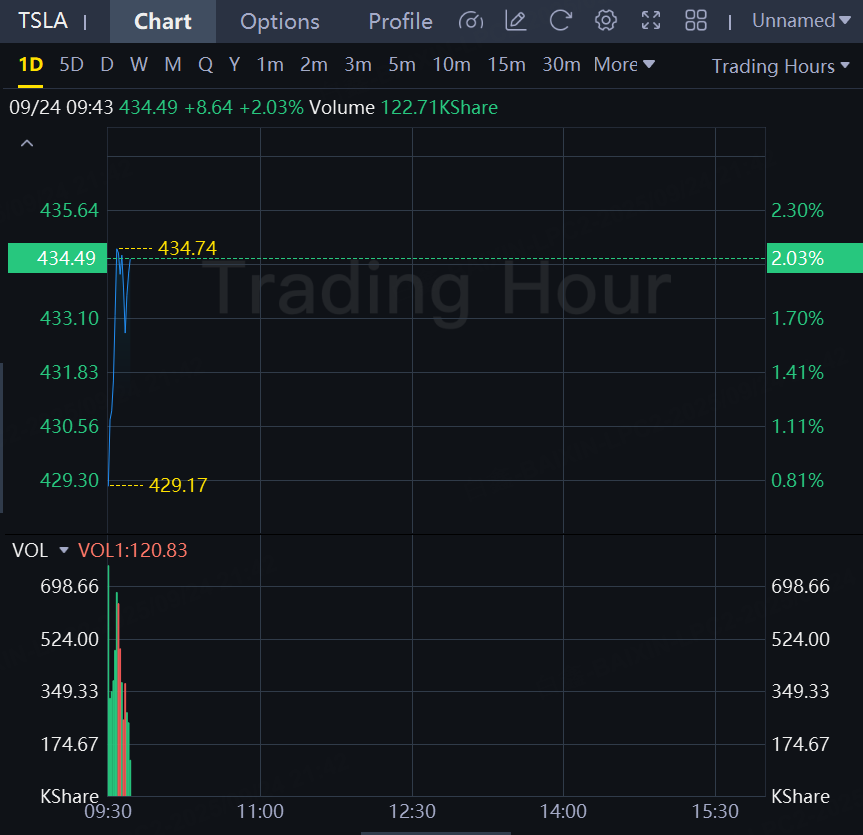The width and height of the screenshot is (863, 835).
Task: Click the low marker 429.17
Action: tap(178, 485)
